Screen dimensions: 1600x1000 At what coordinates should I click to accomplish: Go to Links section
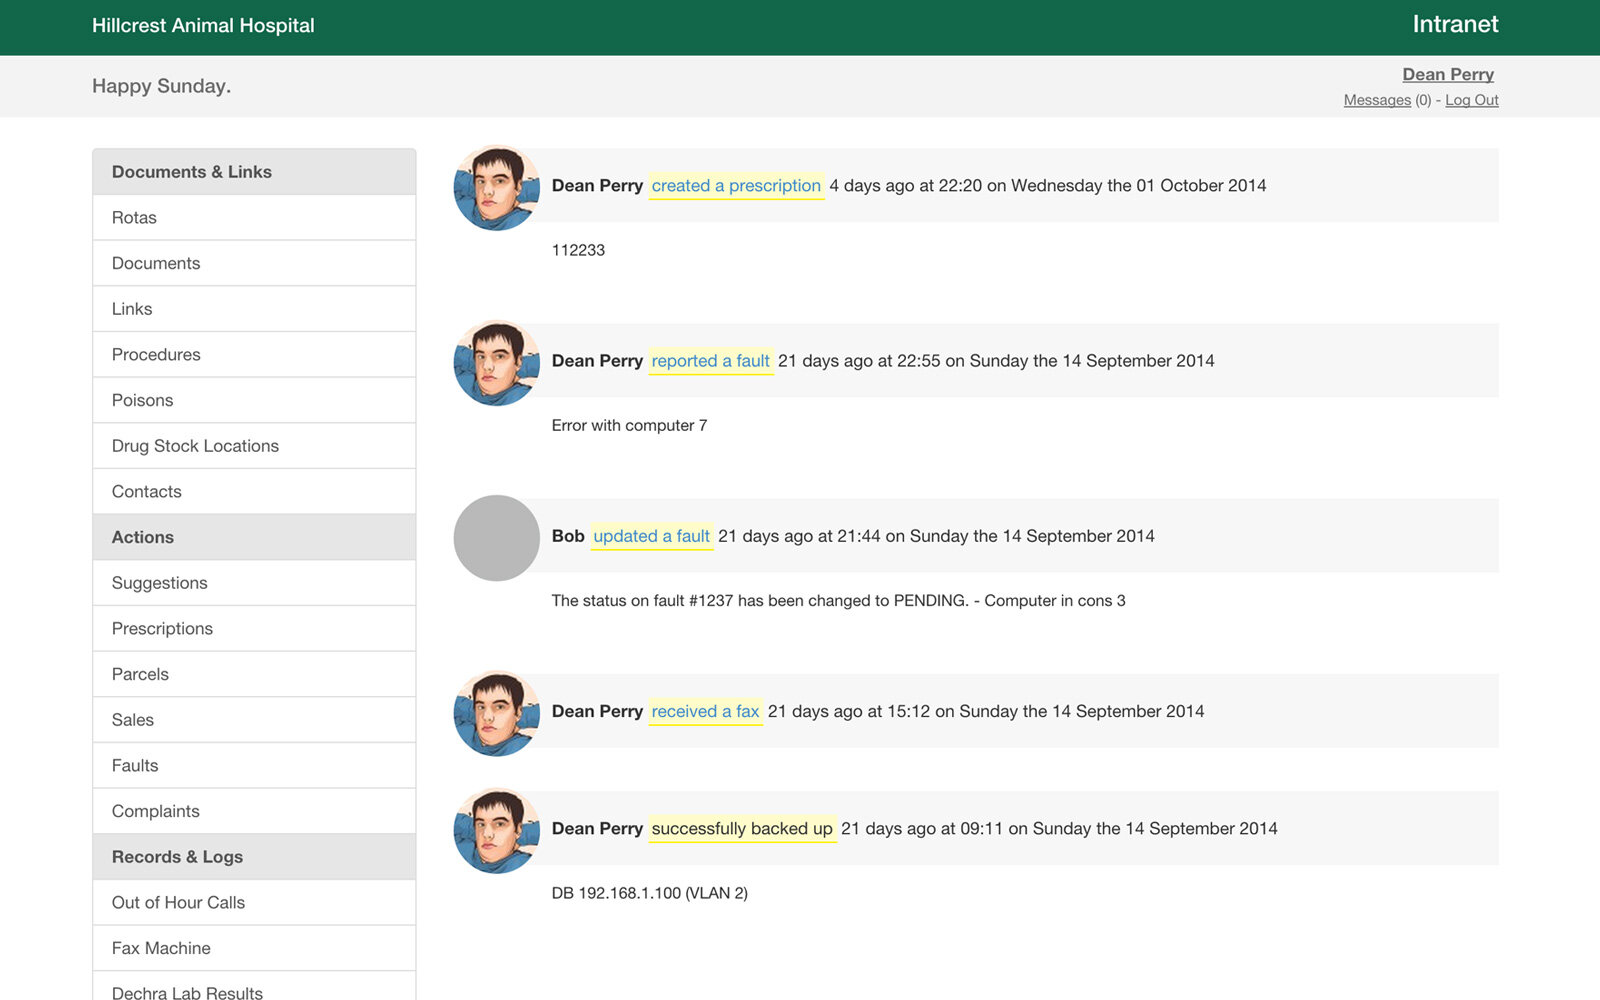coord(254,309)
